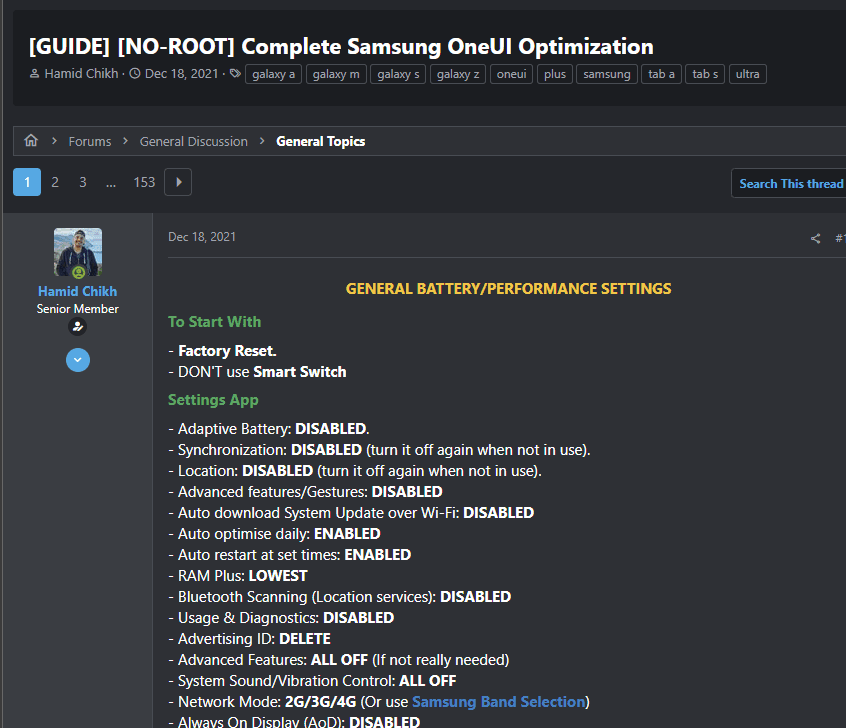Click the 'Senior Member' title text
Image resolution: width=846 pixels, height=728 pixels.
(x=78, y=309)
